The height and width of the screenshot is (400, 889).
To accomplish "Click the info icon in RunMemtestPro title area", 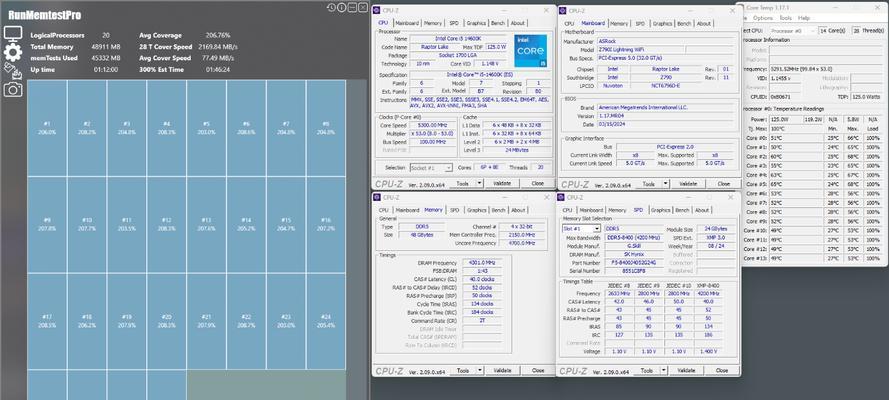I will [342, 7].
